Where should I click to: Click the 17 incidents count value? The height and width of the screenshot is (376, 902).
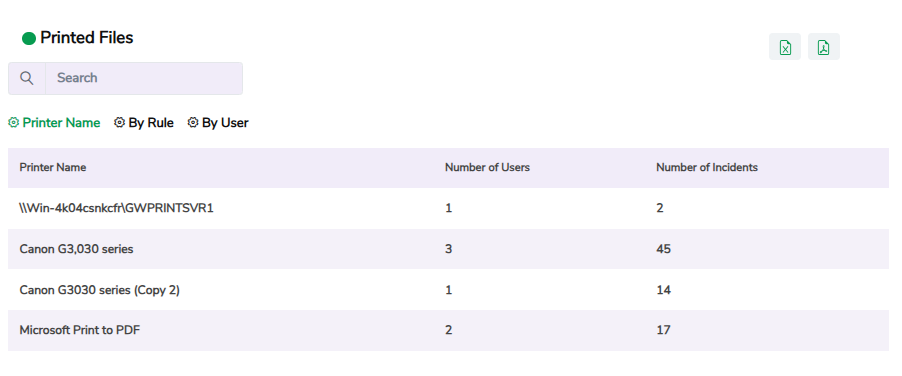pyautogui.click(x=663, y=331)
